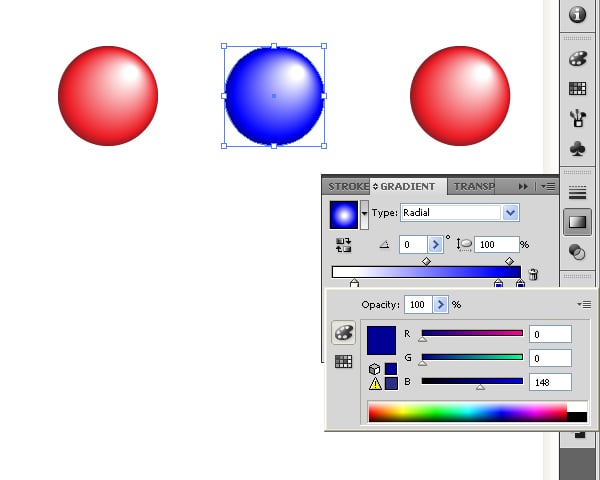Open the Info panel icon
600x480 pixels.
pos(577,15)
